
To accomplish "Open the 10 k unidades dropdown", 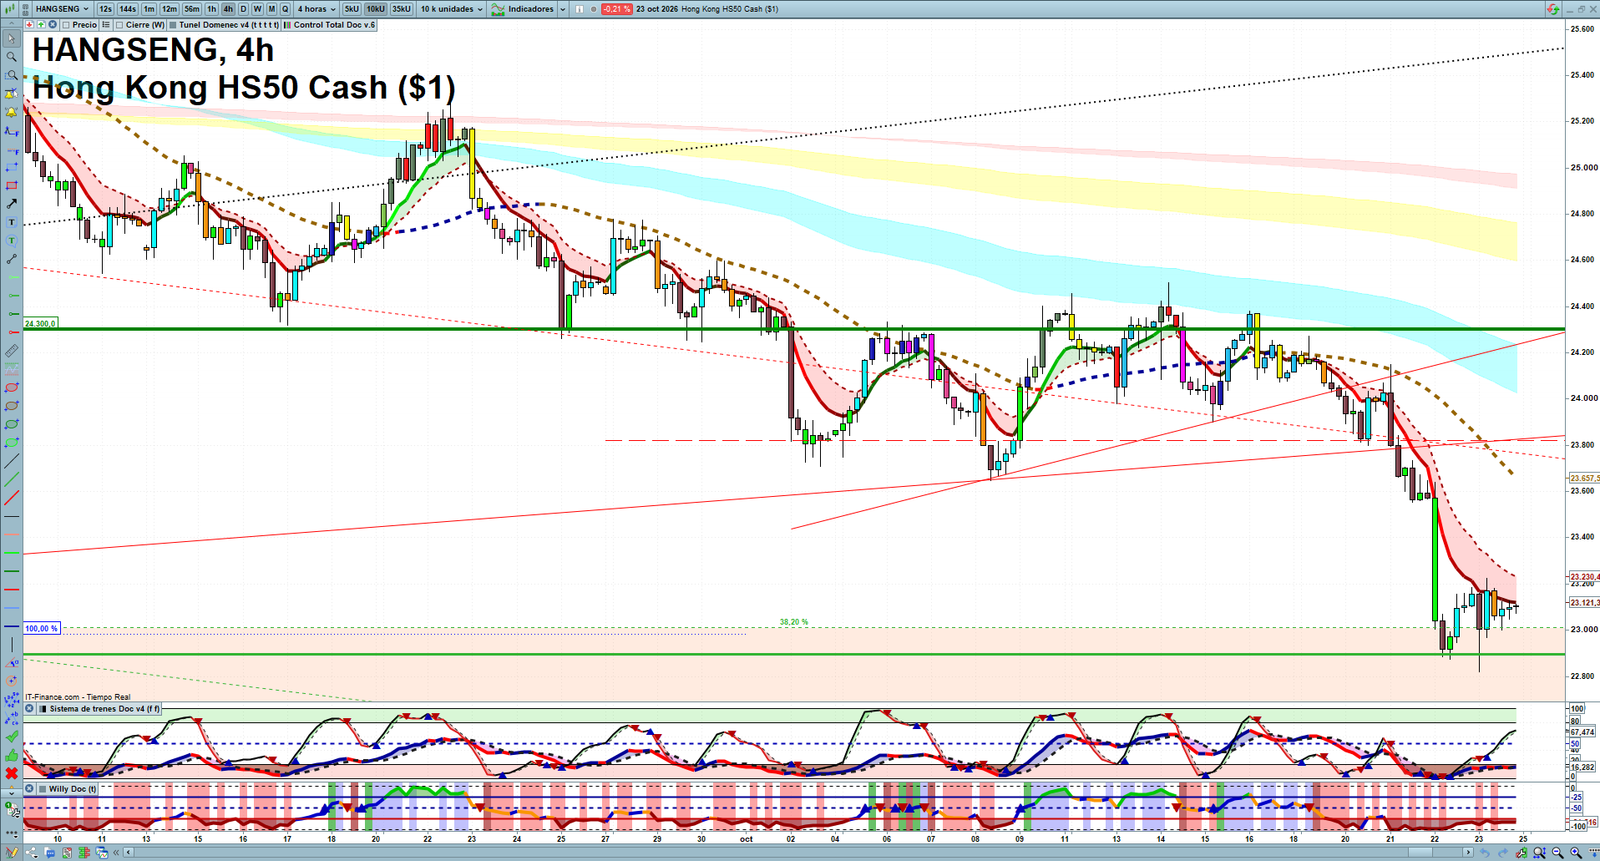I will point(451,9).
